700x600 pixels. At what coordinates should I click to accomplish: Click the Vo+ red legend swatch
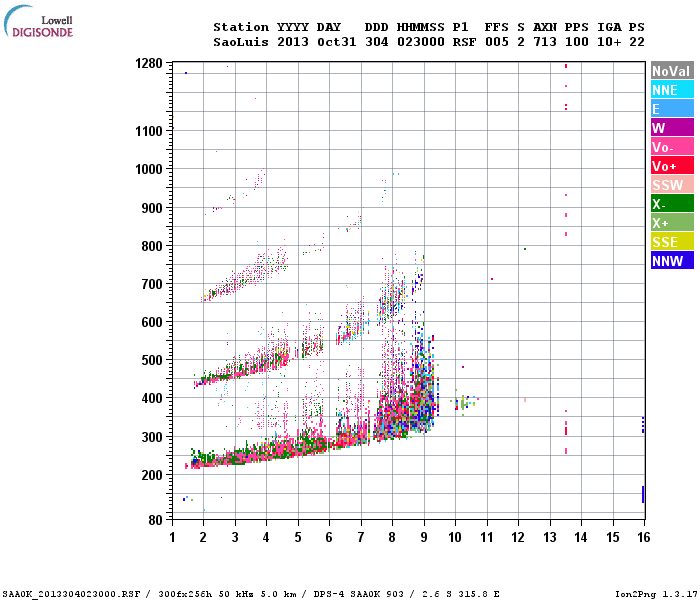point(672,166)
